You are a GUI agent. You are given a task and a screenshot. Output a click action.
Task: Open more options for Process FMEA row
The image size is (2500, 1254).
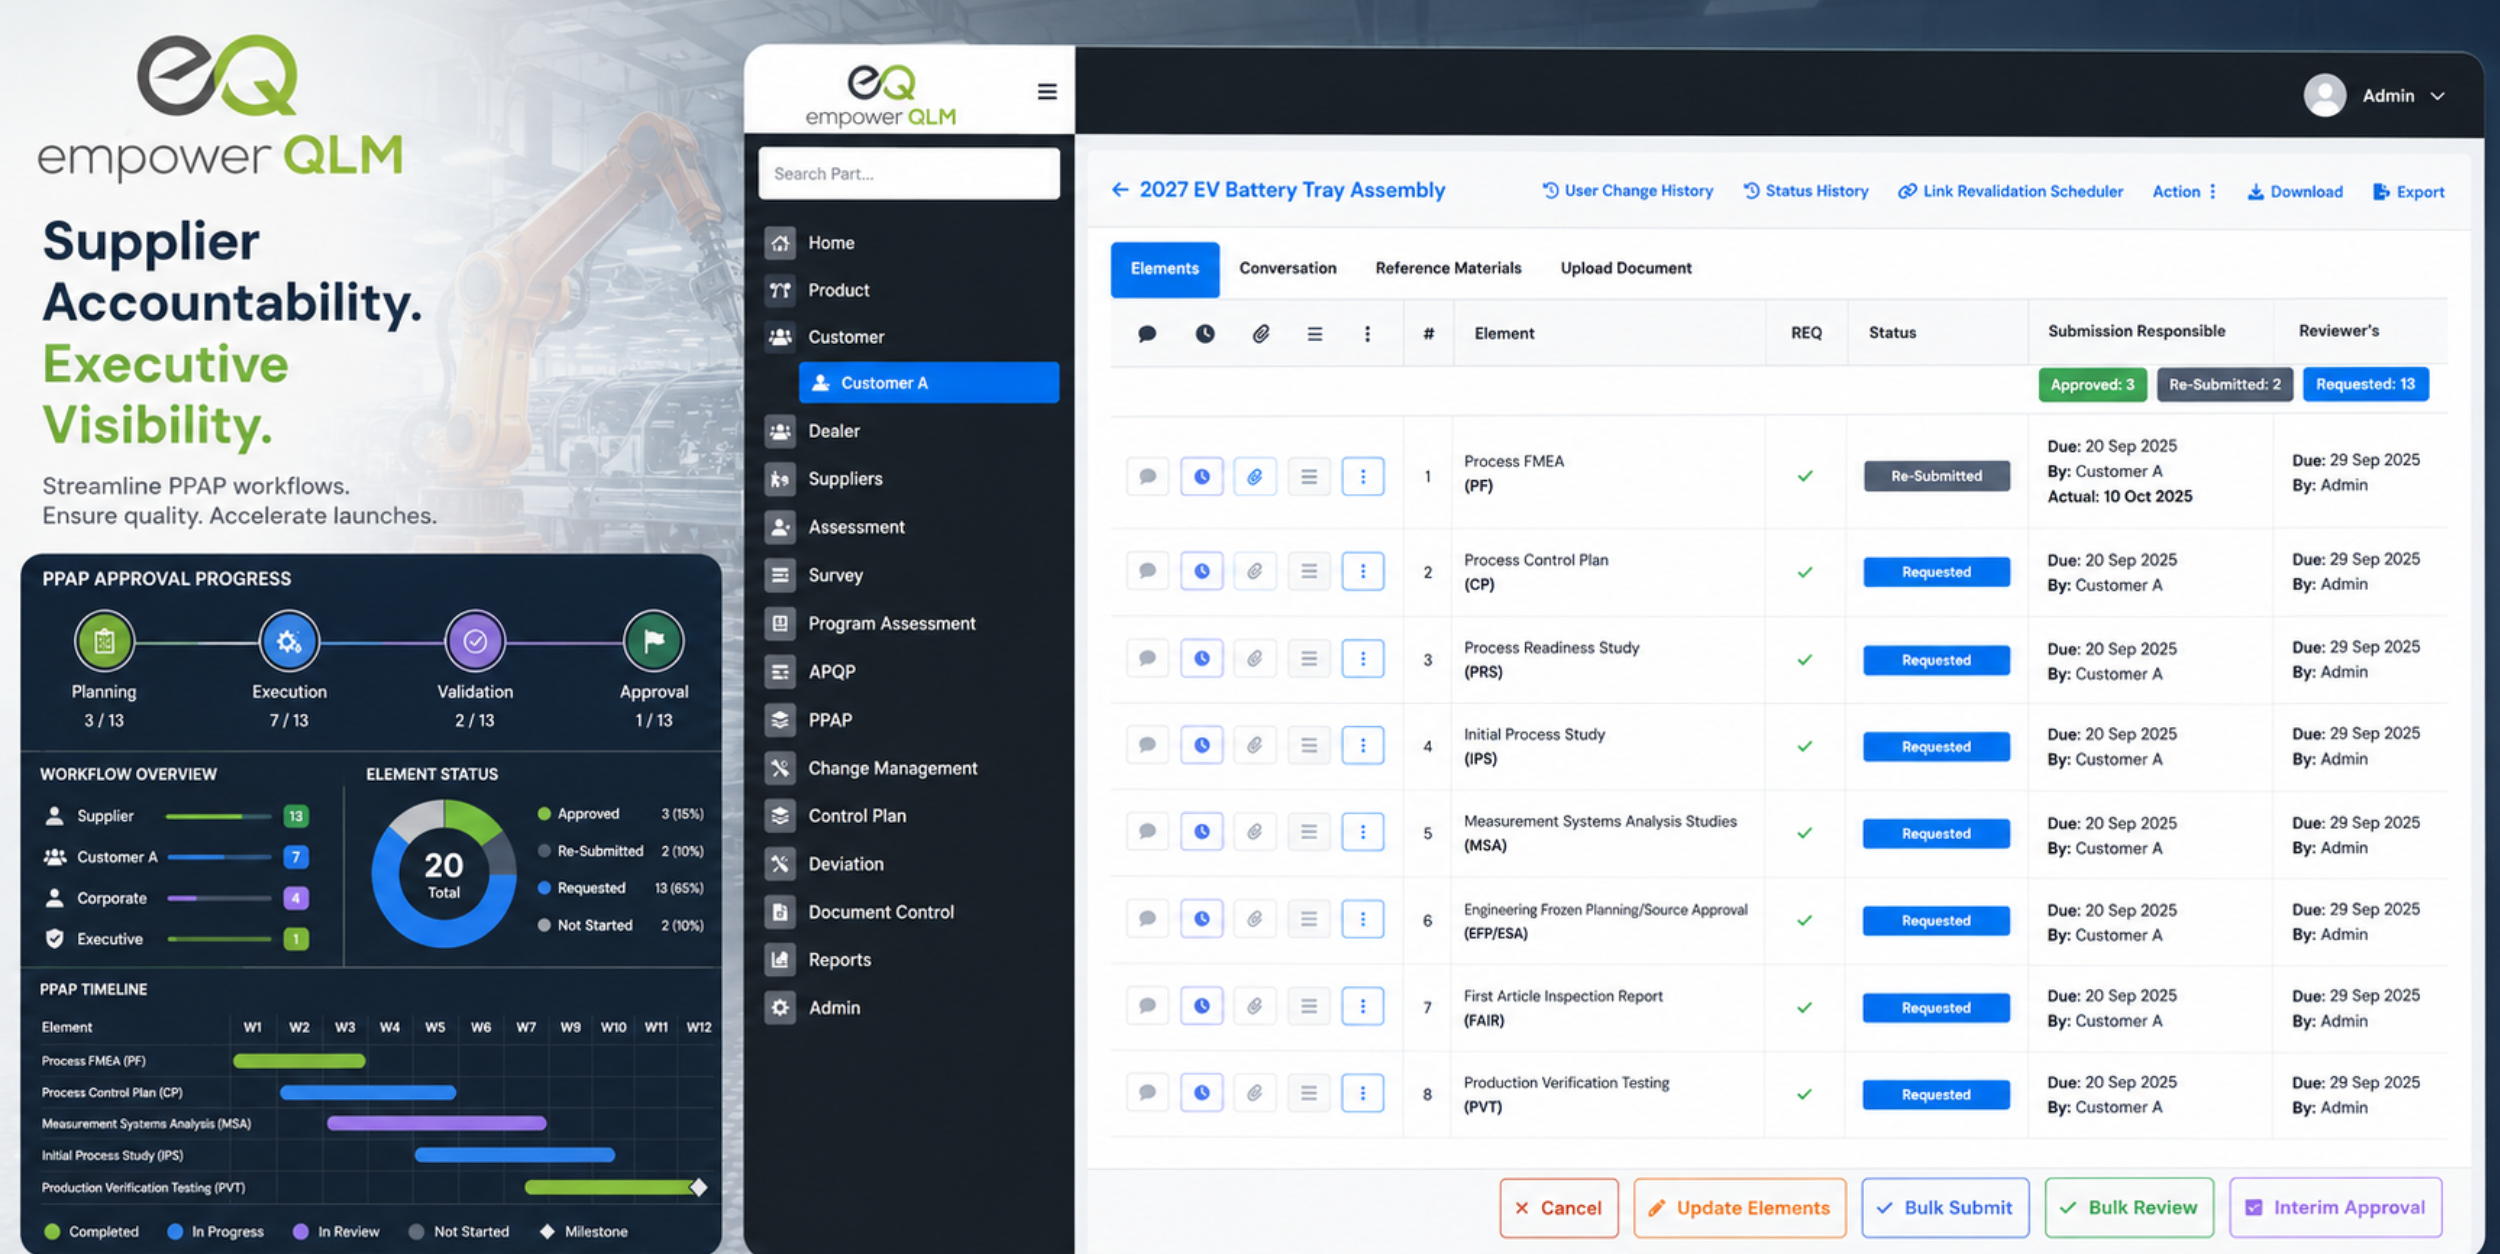[1363, 477]
